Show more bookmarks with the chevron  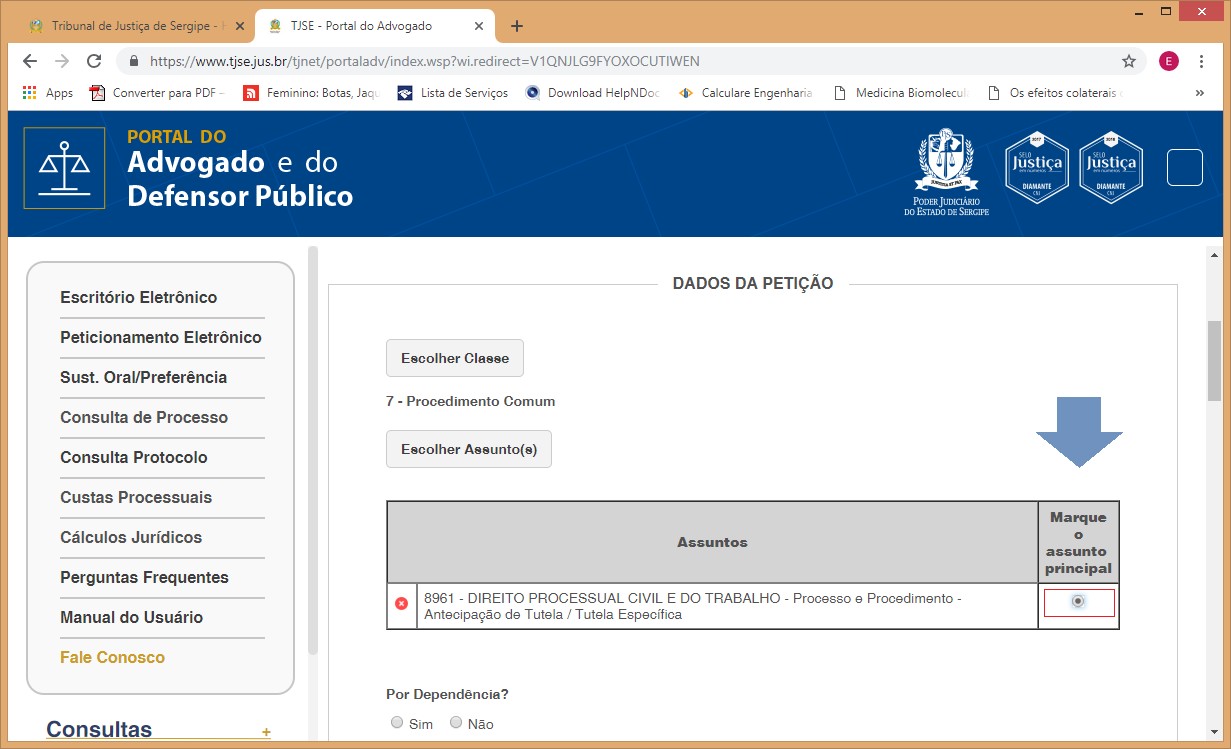point(1199,93)
